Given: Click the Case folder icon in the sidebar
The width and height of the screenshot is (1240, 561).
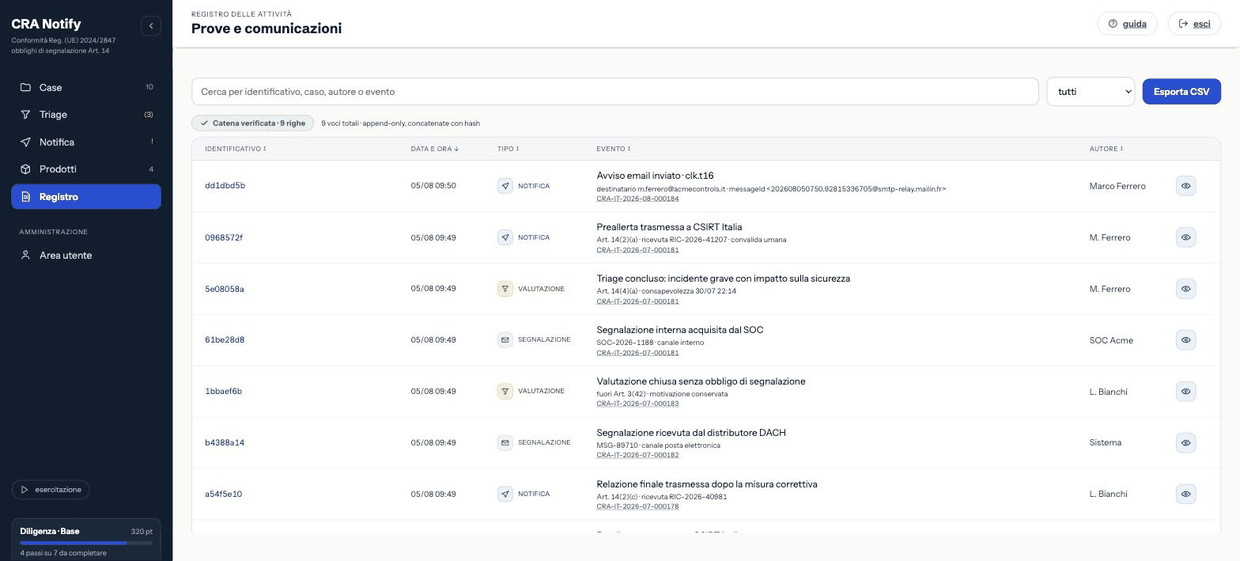Looking at the screenshot, I should (26, 87).
